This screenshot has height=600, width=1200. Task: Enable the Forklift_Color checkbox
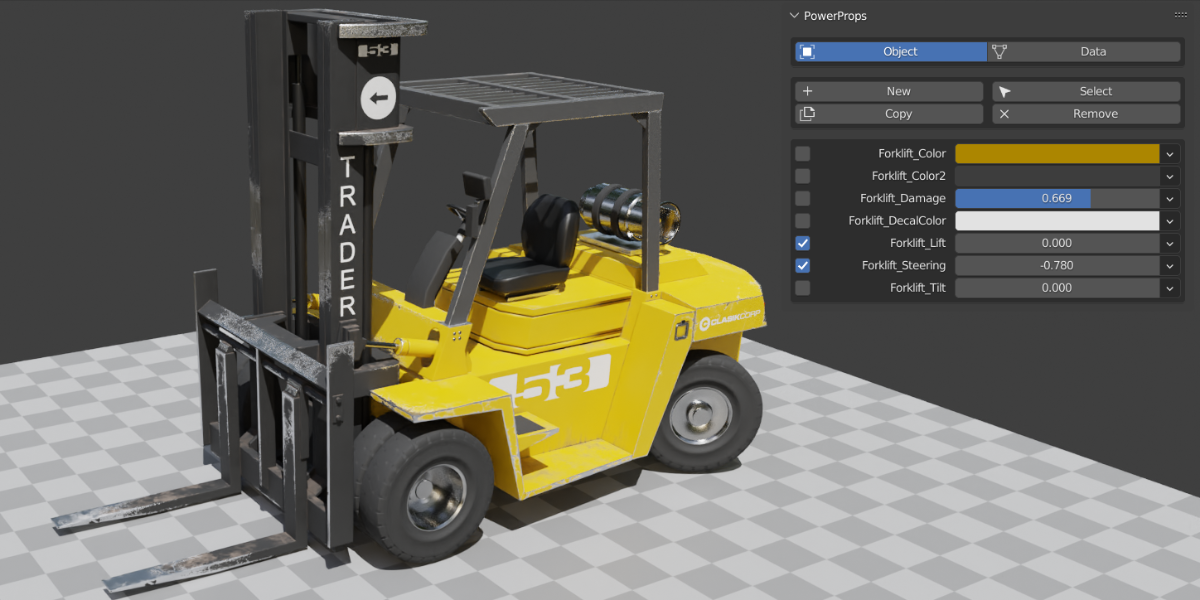pos(803,154)
